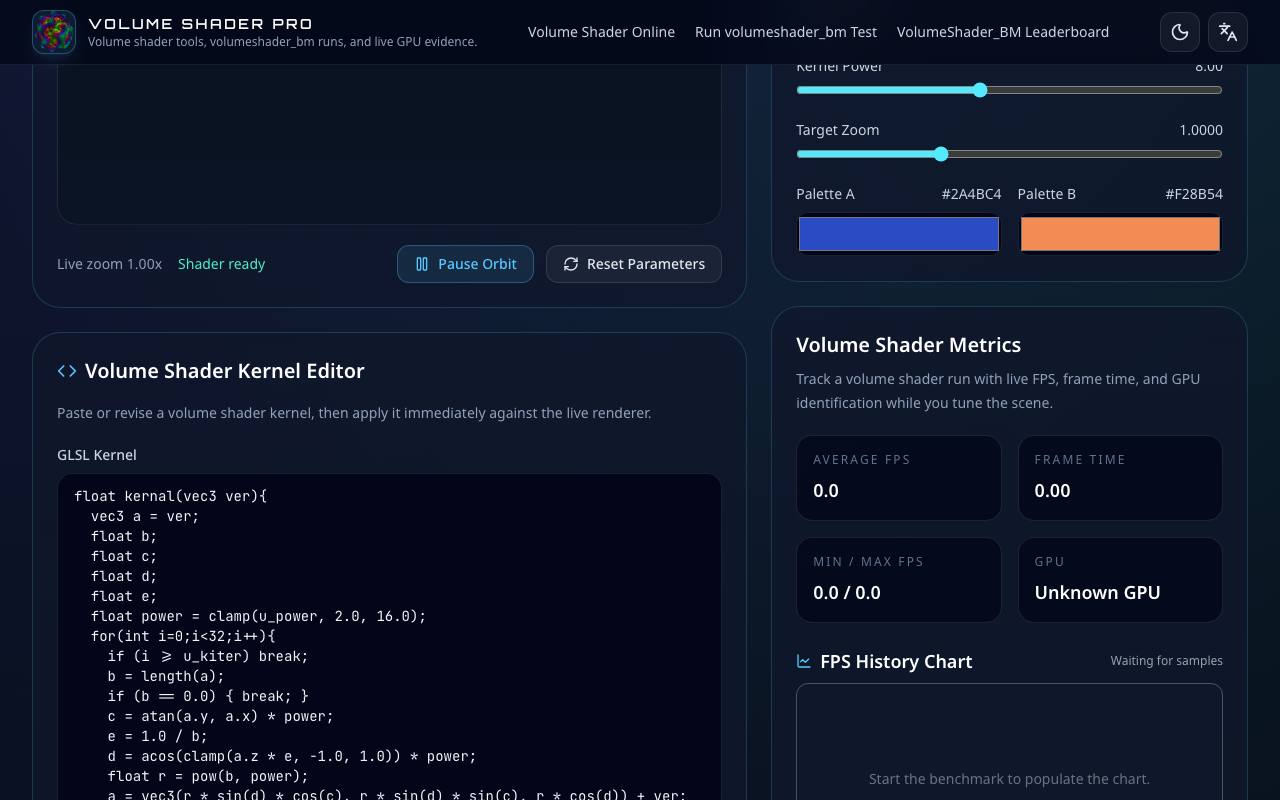Click the '#2A4BC4' Palette A hex value
Viewport: 1280px width, 800px height.
(971, 194)
